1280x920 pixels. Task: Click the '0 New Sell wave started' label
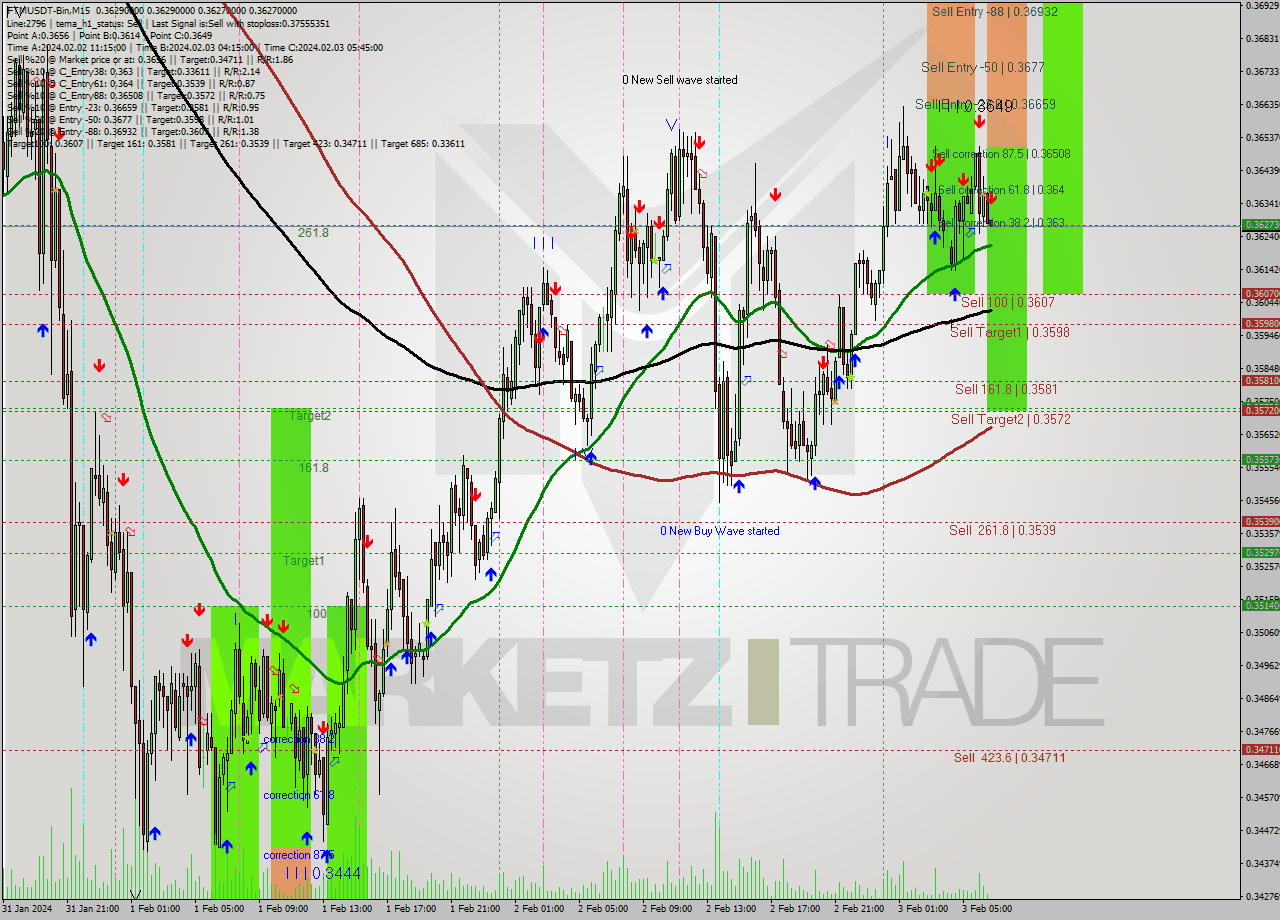coord(680,80)
